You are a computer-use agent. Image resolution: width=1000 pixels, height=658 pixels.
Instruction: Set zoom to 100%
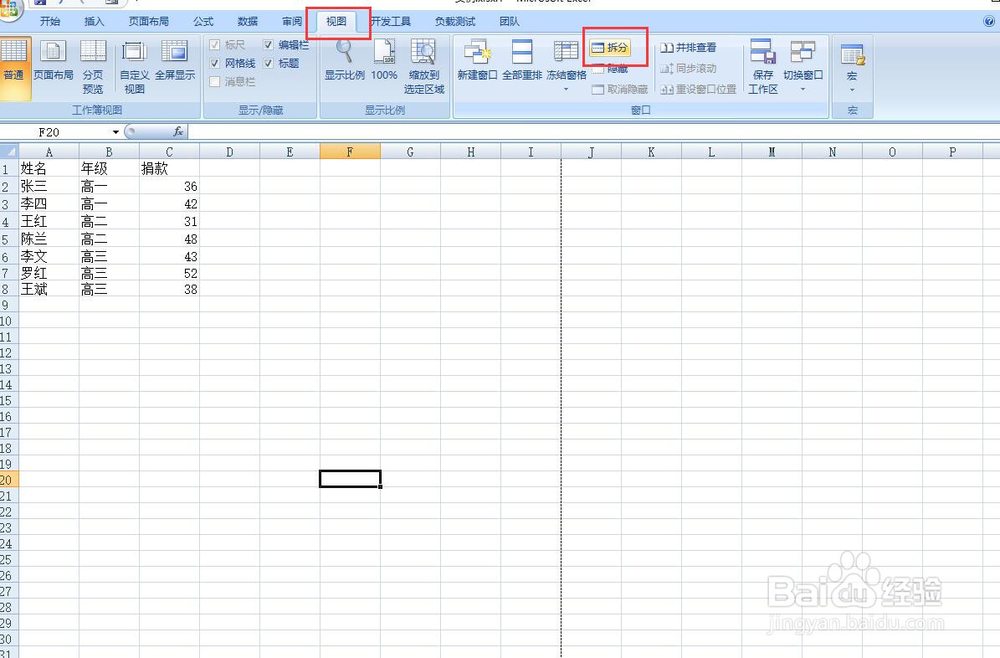click(384, 60)
